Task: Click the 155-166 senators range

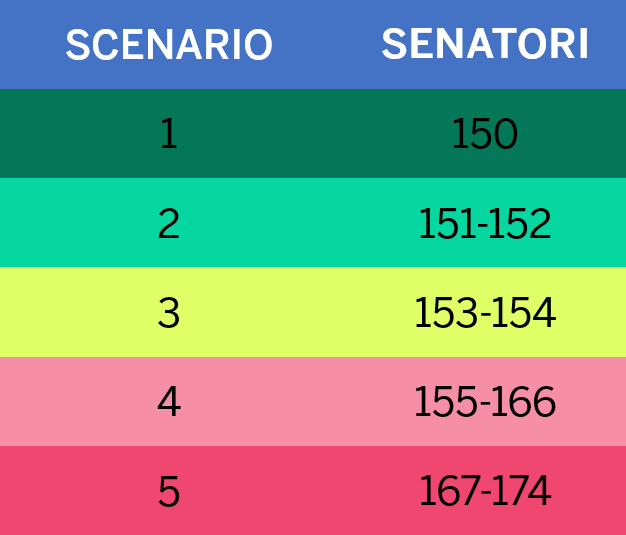Action: [485, 402]
